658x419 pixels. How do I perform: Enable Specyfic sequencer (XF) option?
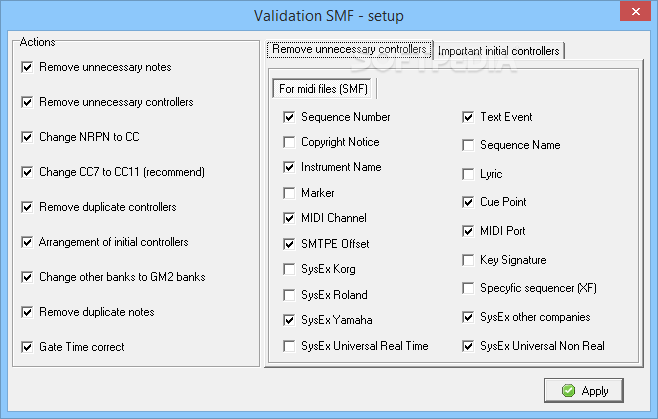(x=468, y=288)
